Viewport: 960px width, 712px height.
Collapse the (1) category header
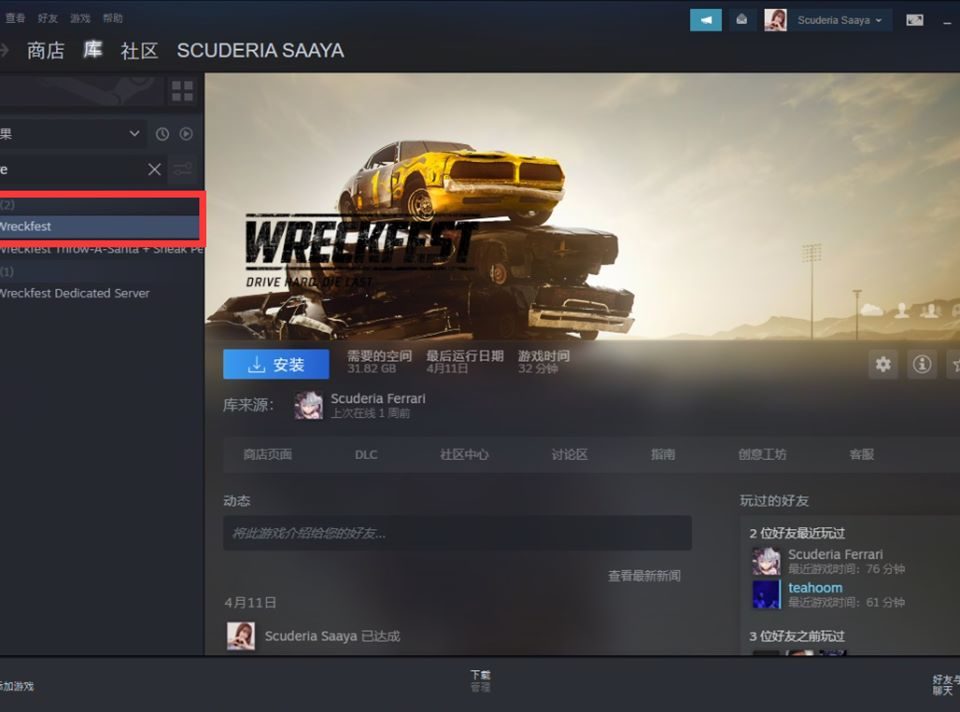pos(7,271)
